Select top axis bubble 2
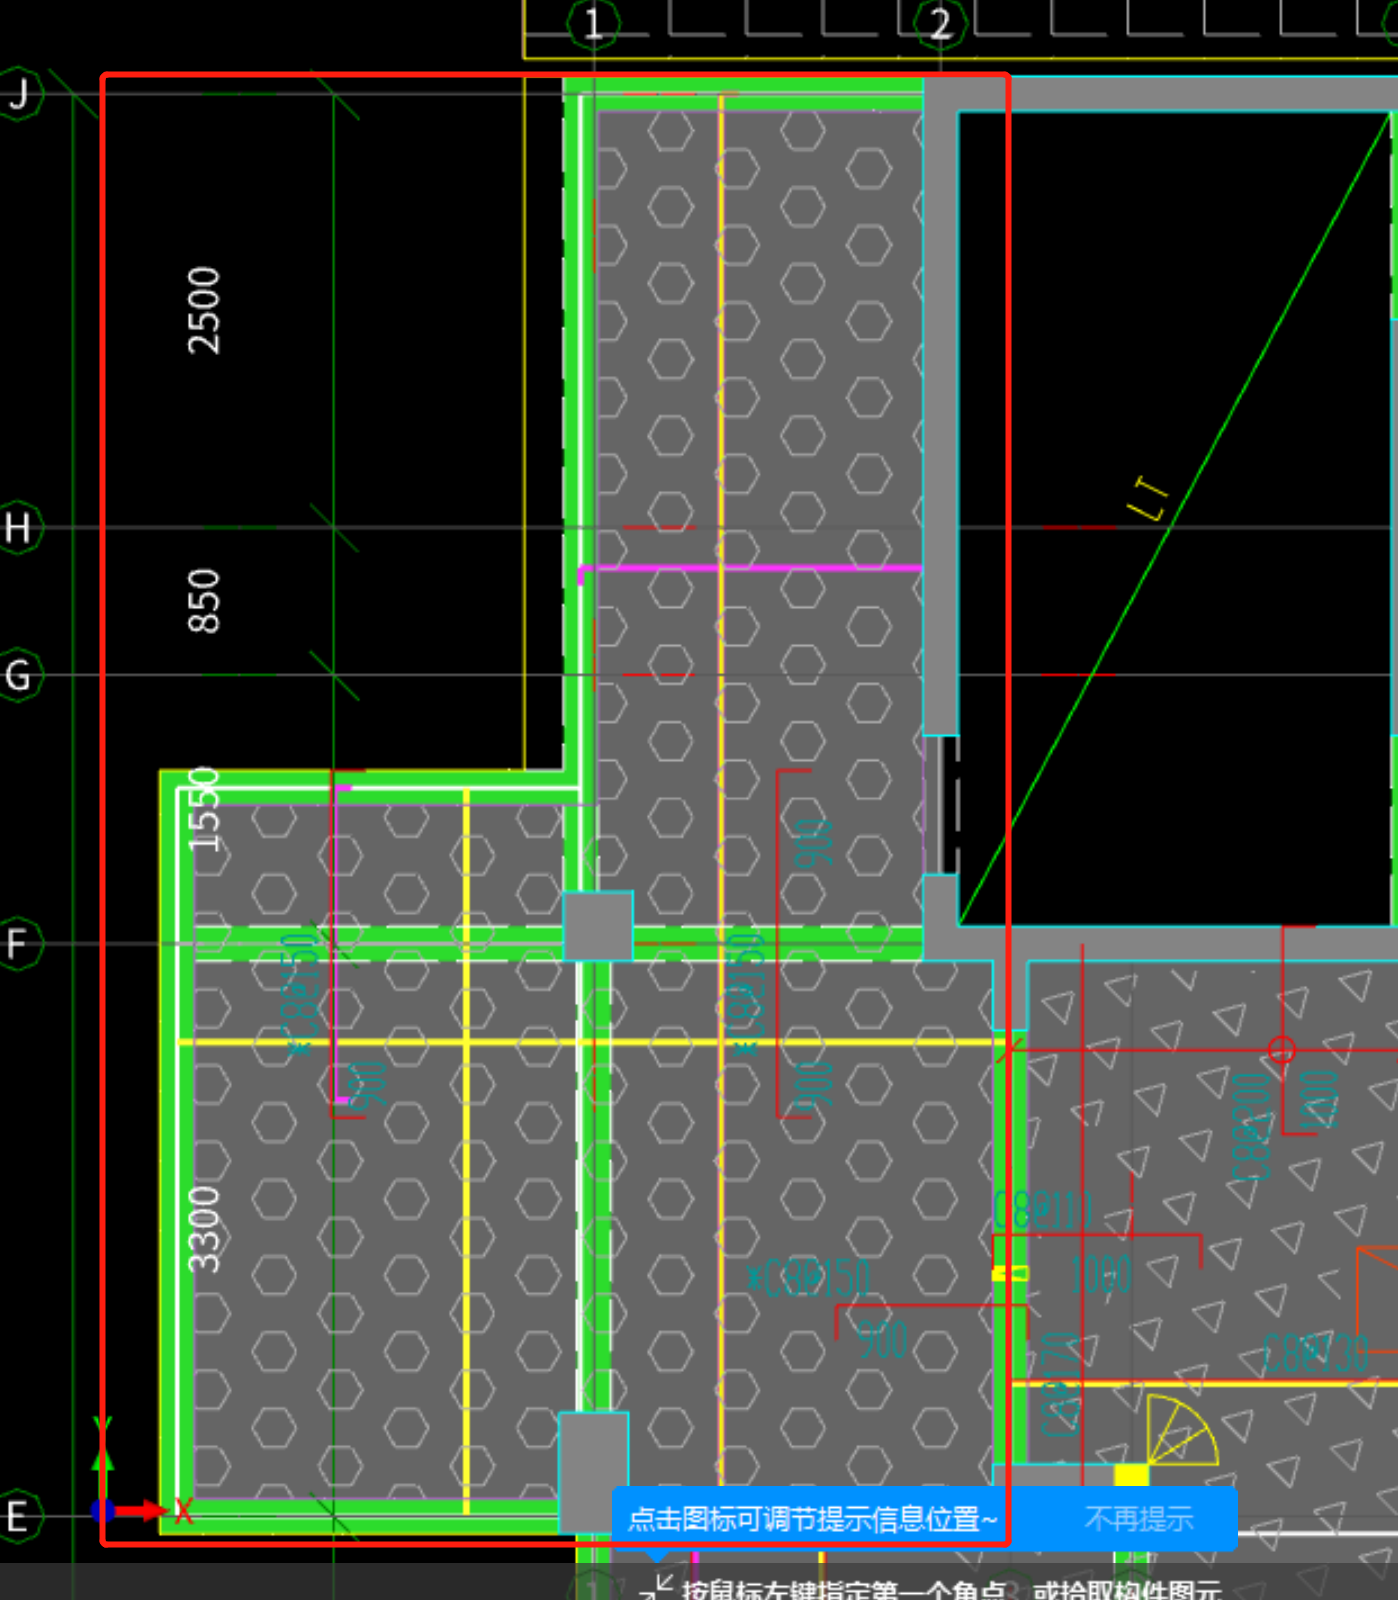 click(940, 24)
